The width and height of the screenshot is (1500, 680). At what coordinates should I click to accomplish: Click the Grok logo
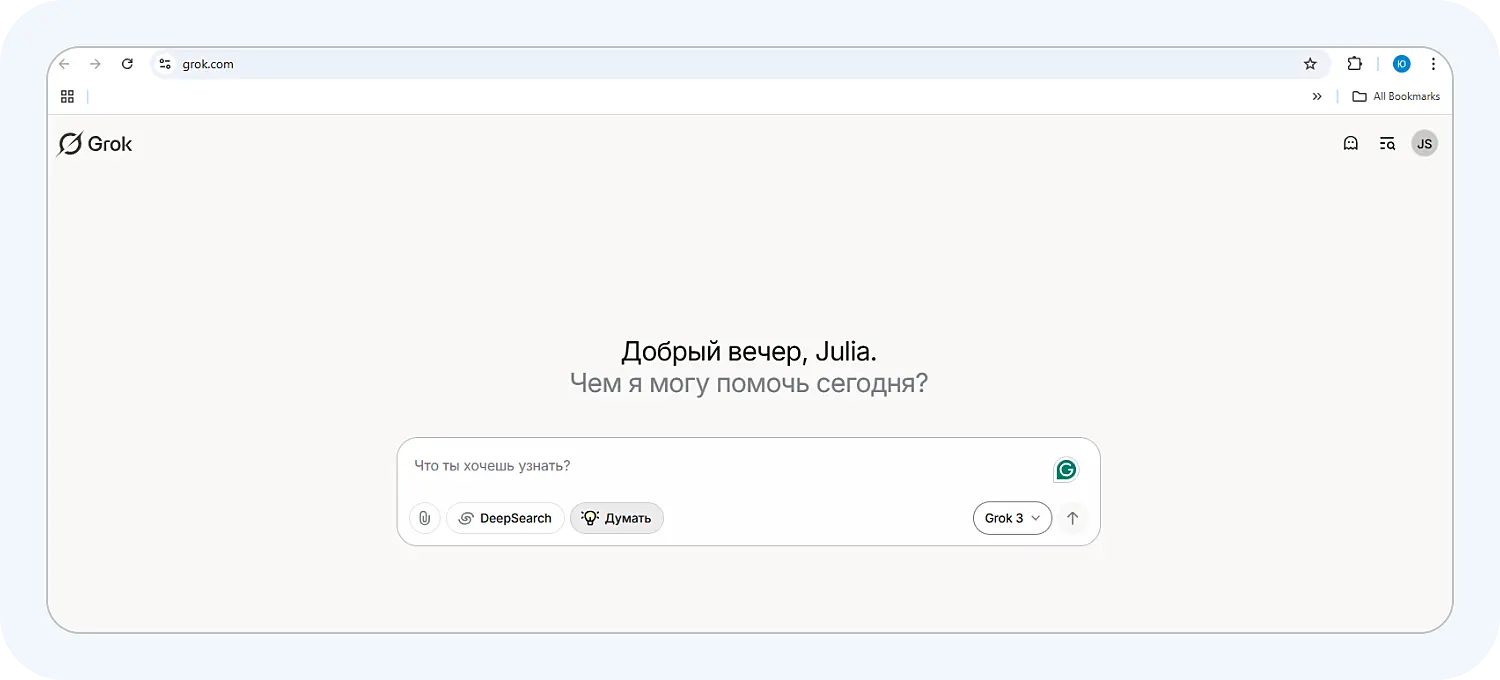[95, 144]
